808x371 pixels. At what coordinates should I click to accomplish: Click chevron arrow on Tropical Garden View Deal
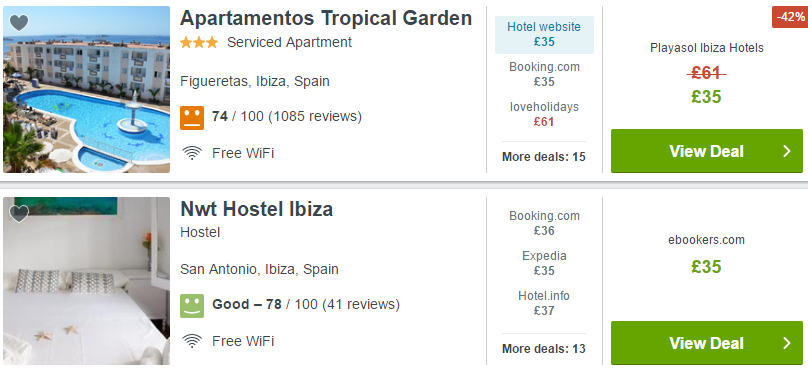coord(786,151)
